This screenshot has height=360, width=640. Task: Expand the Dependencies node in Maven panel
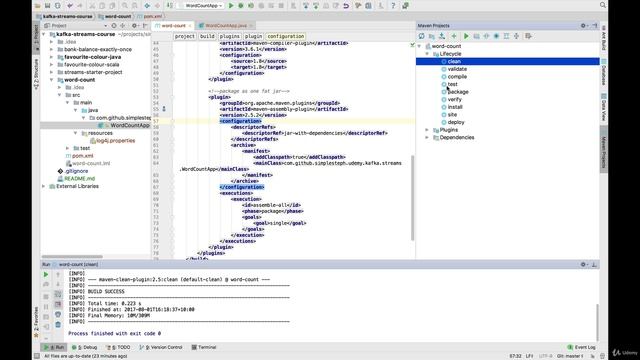427,138
